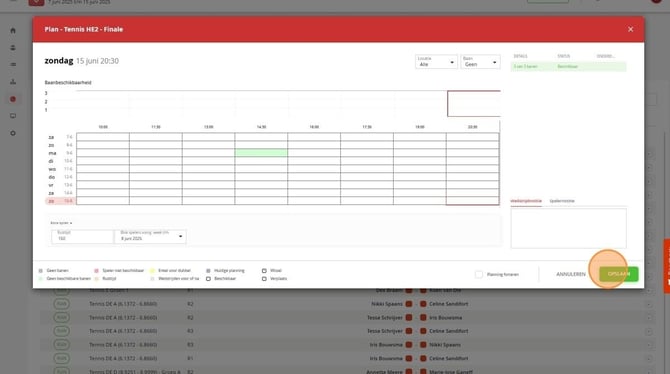Open the Baan dropdown set to Geen

click(480, 62)
